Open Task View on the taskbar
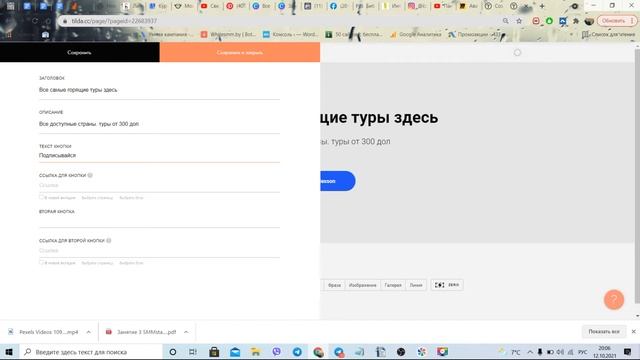The width and height of the screenshot is (640, 360). pos(193,352)
